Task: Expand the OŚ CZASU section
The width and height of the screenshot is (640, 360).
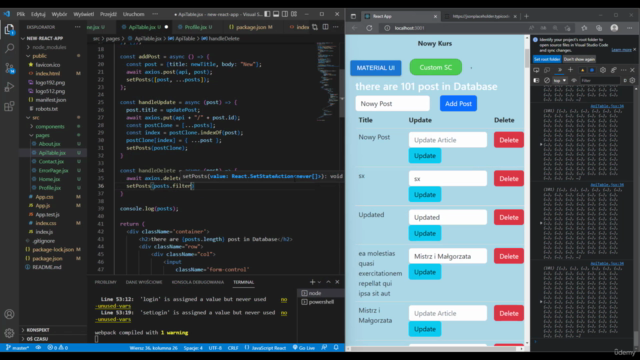Action: [37, 339]
